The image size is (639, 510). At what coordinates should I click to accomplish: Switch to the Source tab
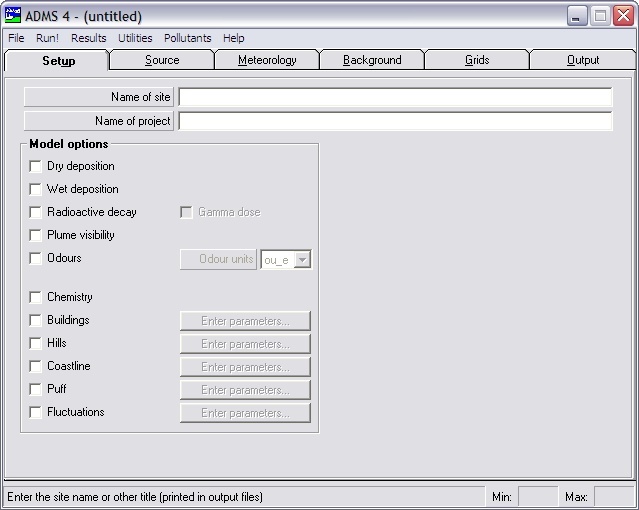[x=162, y=60]
